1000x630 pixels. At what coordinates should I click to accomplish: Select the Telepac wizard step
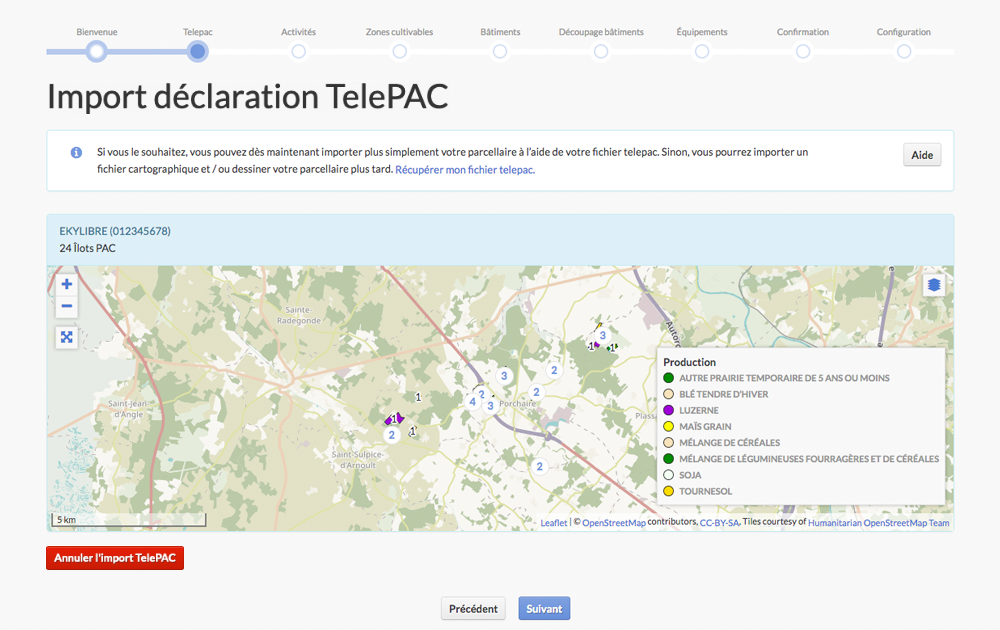pos(198,51)
